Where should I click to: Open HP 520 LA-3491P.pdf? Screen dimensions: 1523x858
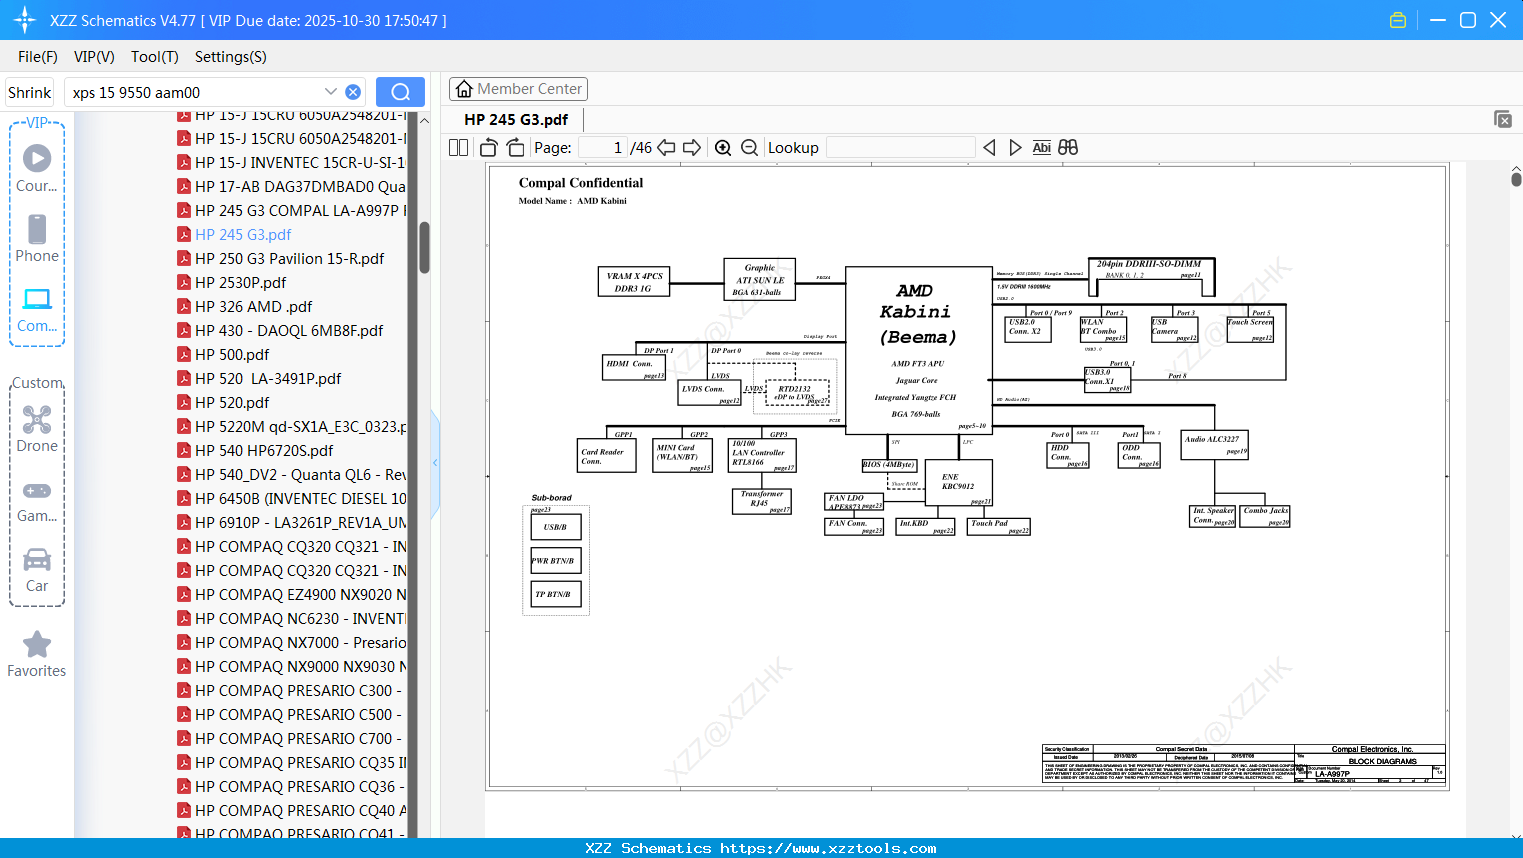point(259,378)
